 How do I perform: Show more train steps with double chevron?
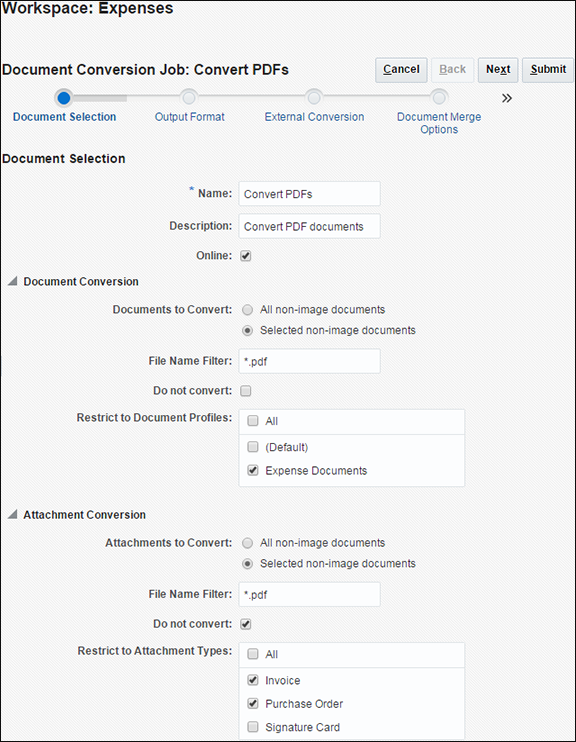(x=507, y=98)
